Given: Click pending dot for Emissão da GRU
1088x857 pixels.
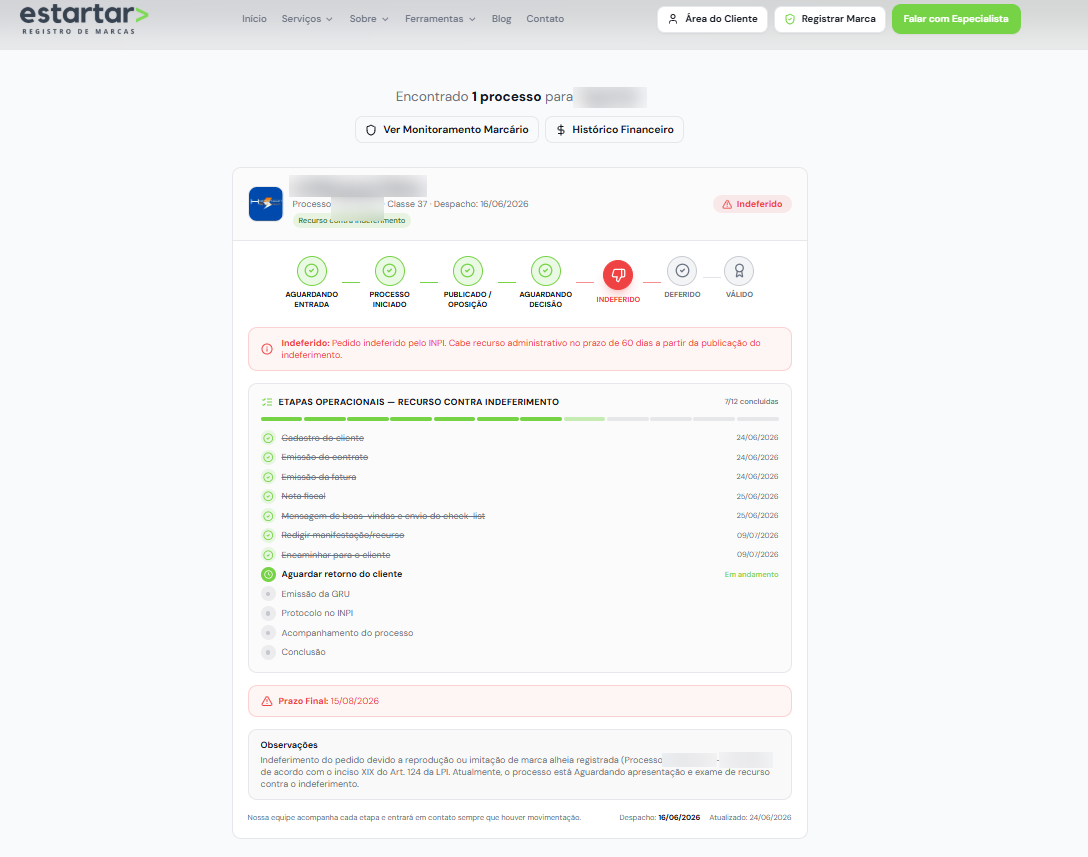Looking at the screenshot, I should tap(268, 594).
